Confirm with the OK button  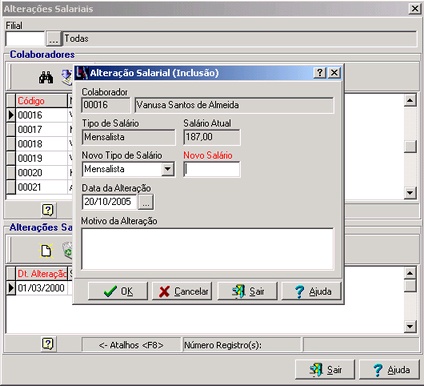coord(118,291)
